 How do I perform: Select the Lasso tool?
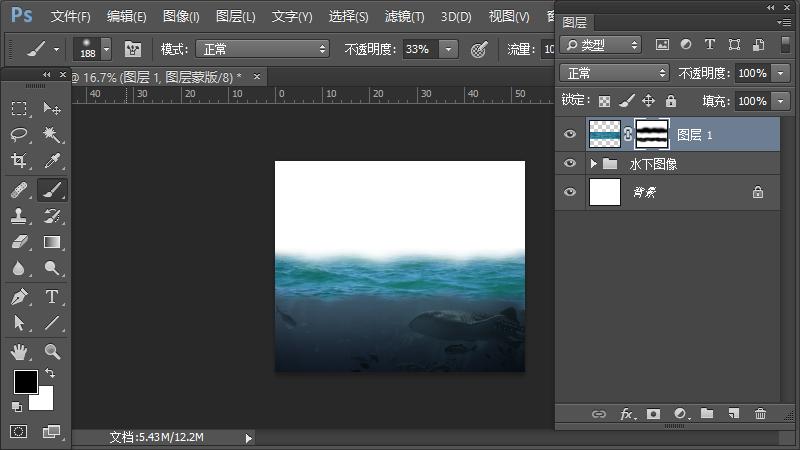click(x=19, y=135)
